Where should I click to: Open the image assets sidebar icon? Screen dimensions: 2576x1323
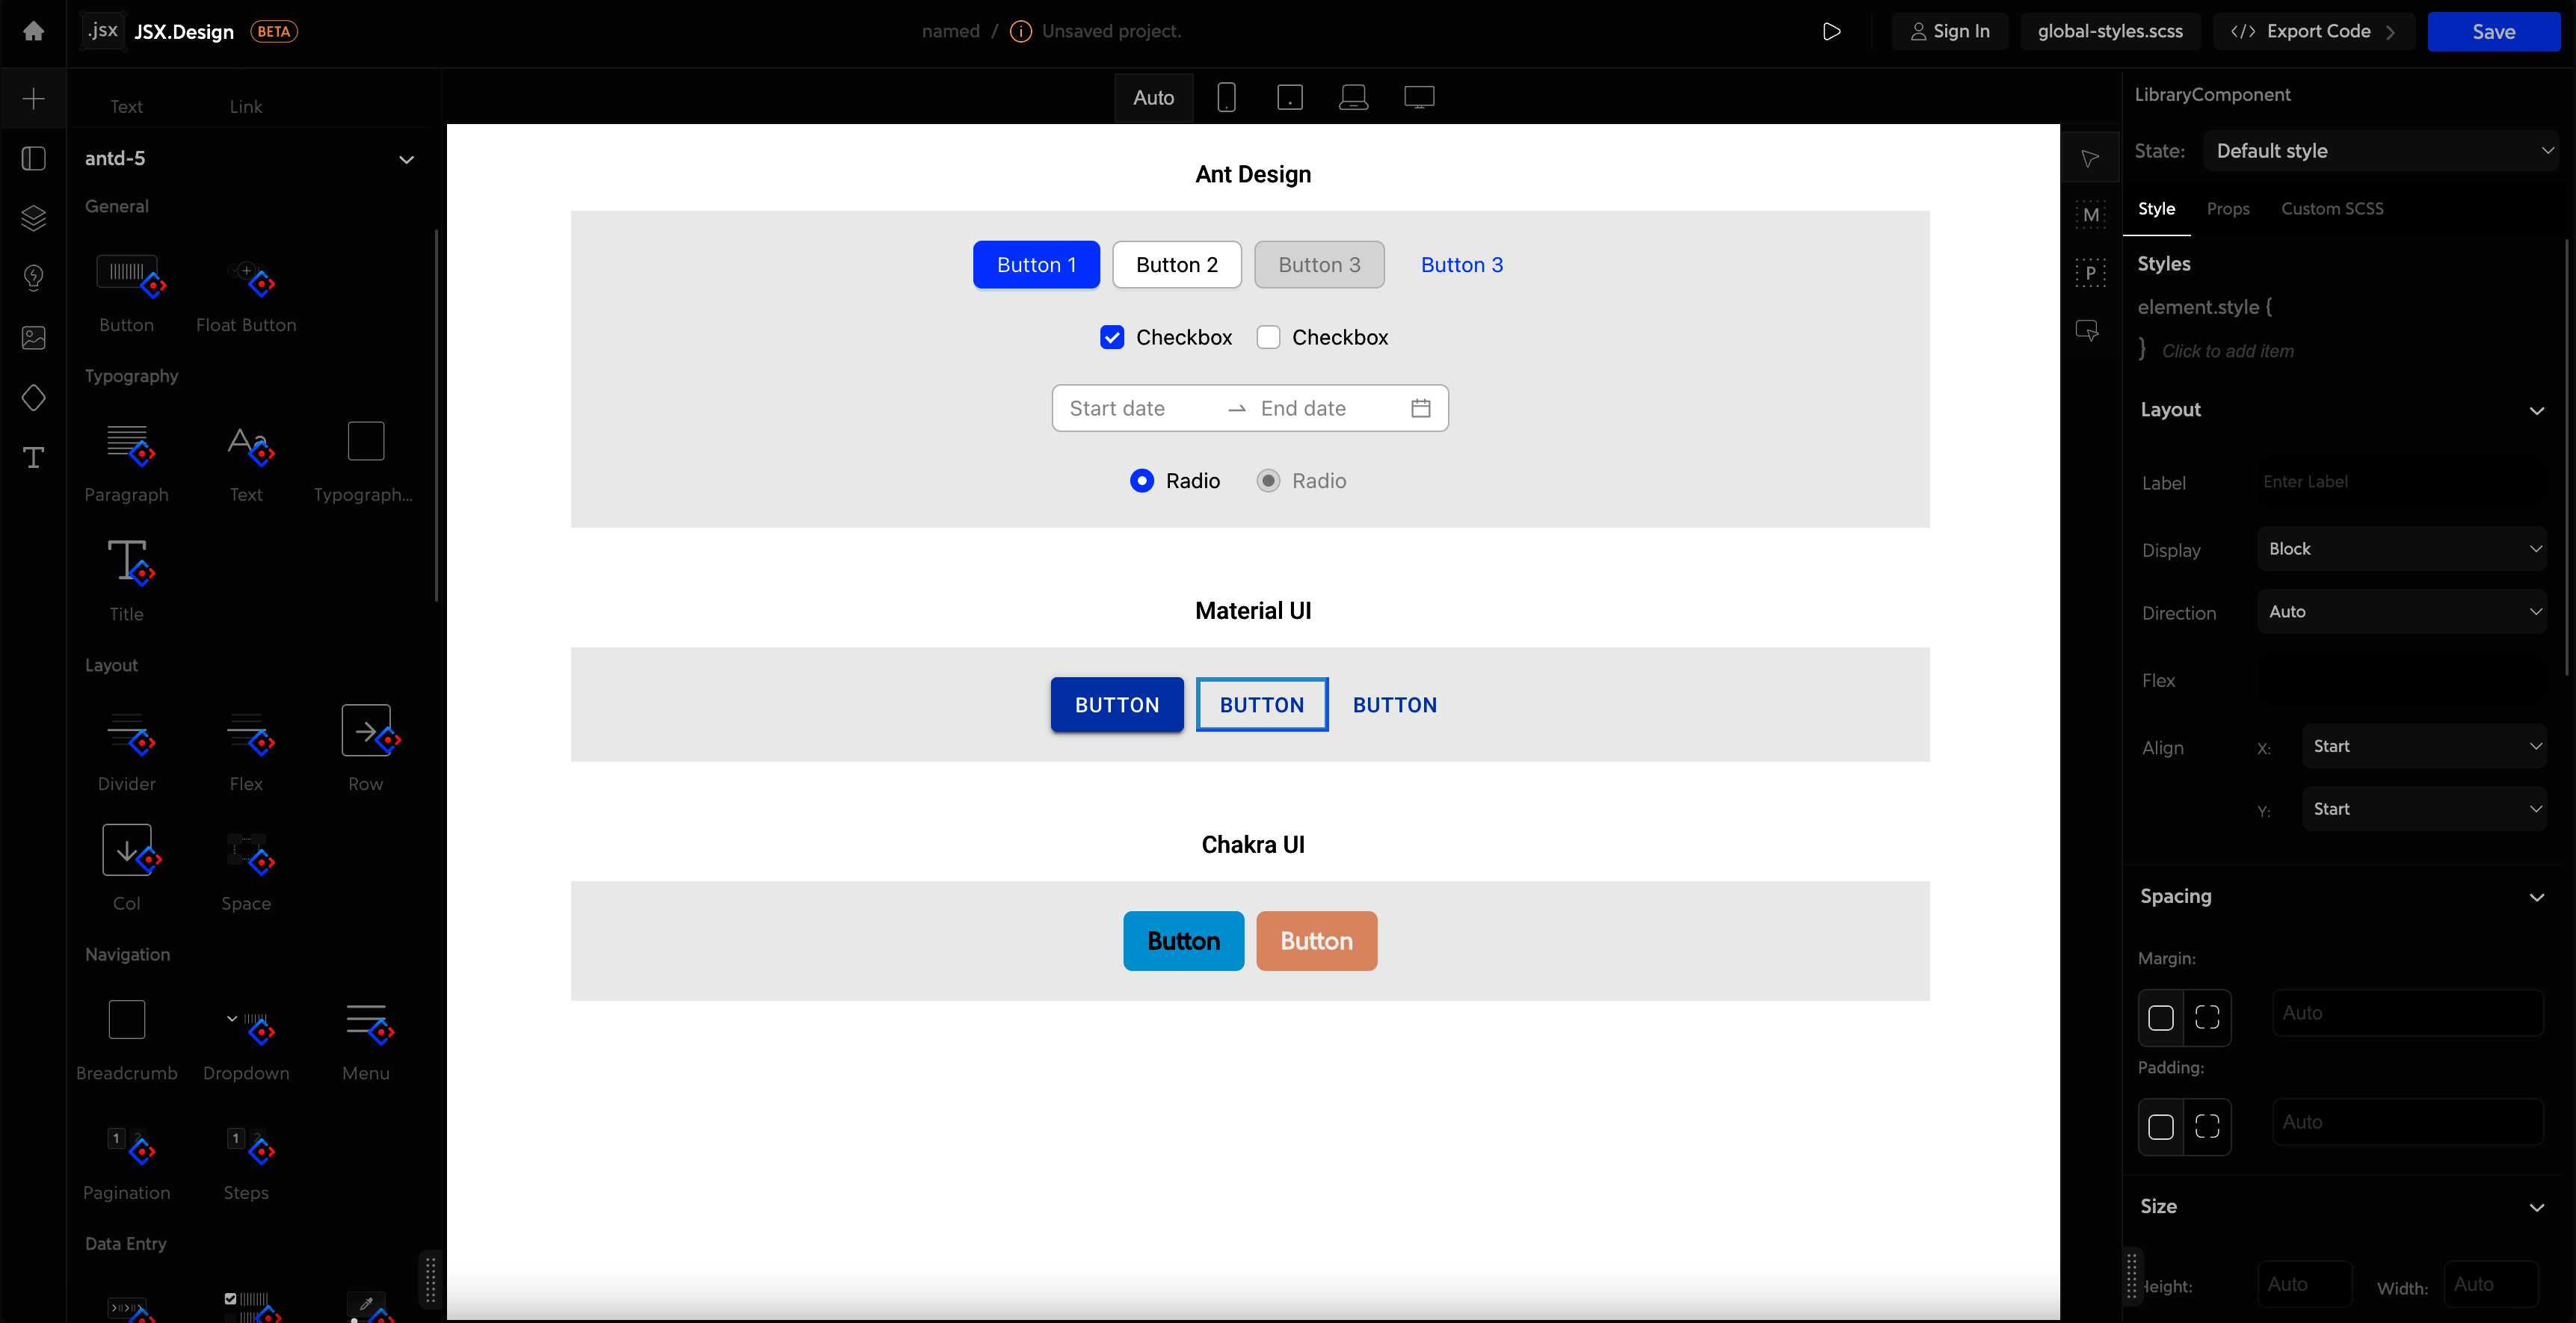click(33, 338)
